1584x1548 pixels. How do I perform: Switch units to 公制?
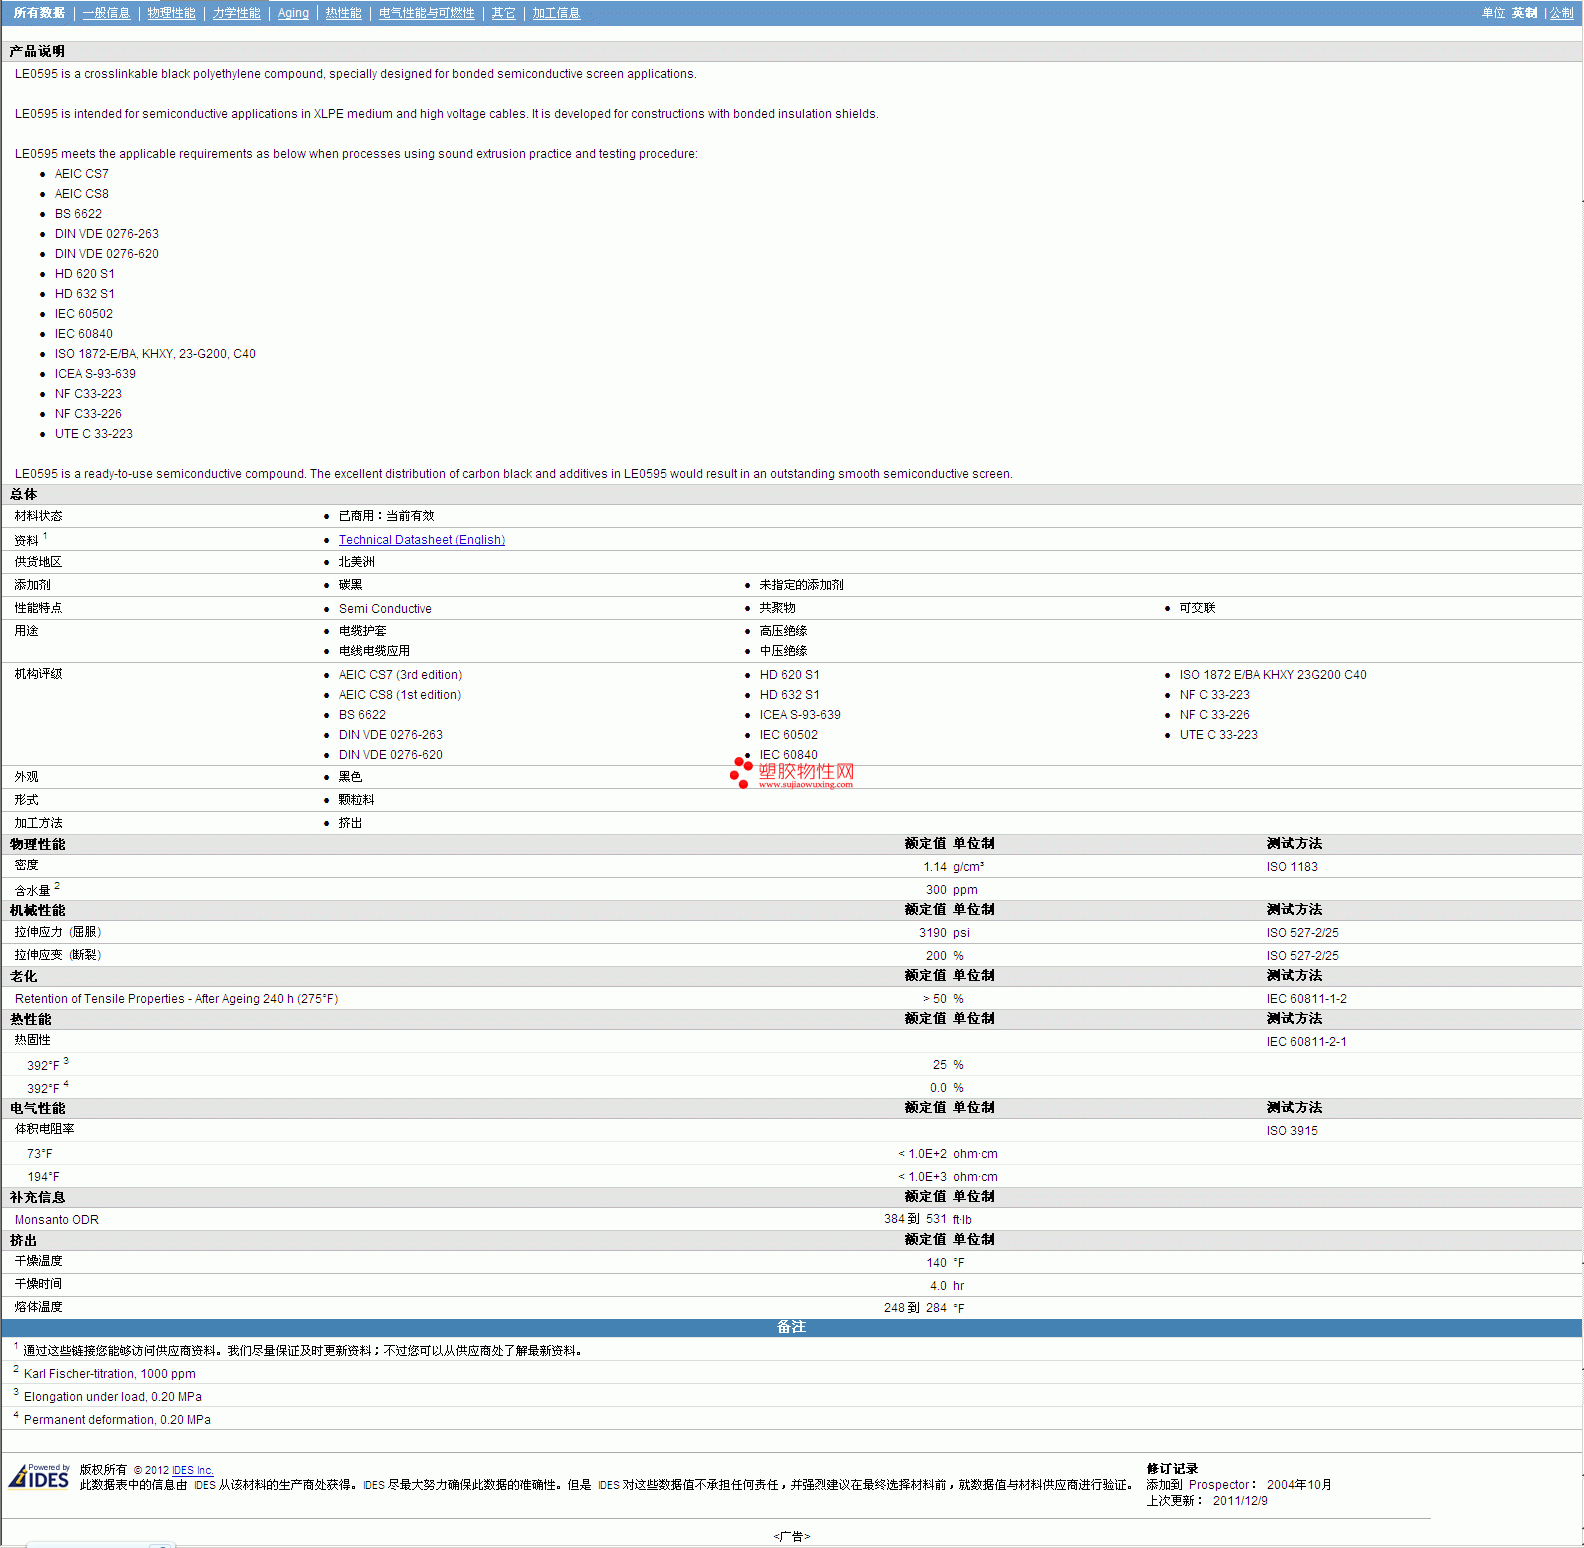click(1561, 13)
